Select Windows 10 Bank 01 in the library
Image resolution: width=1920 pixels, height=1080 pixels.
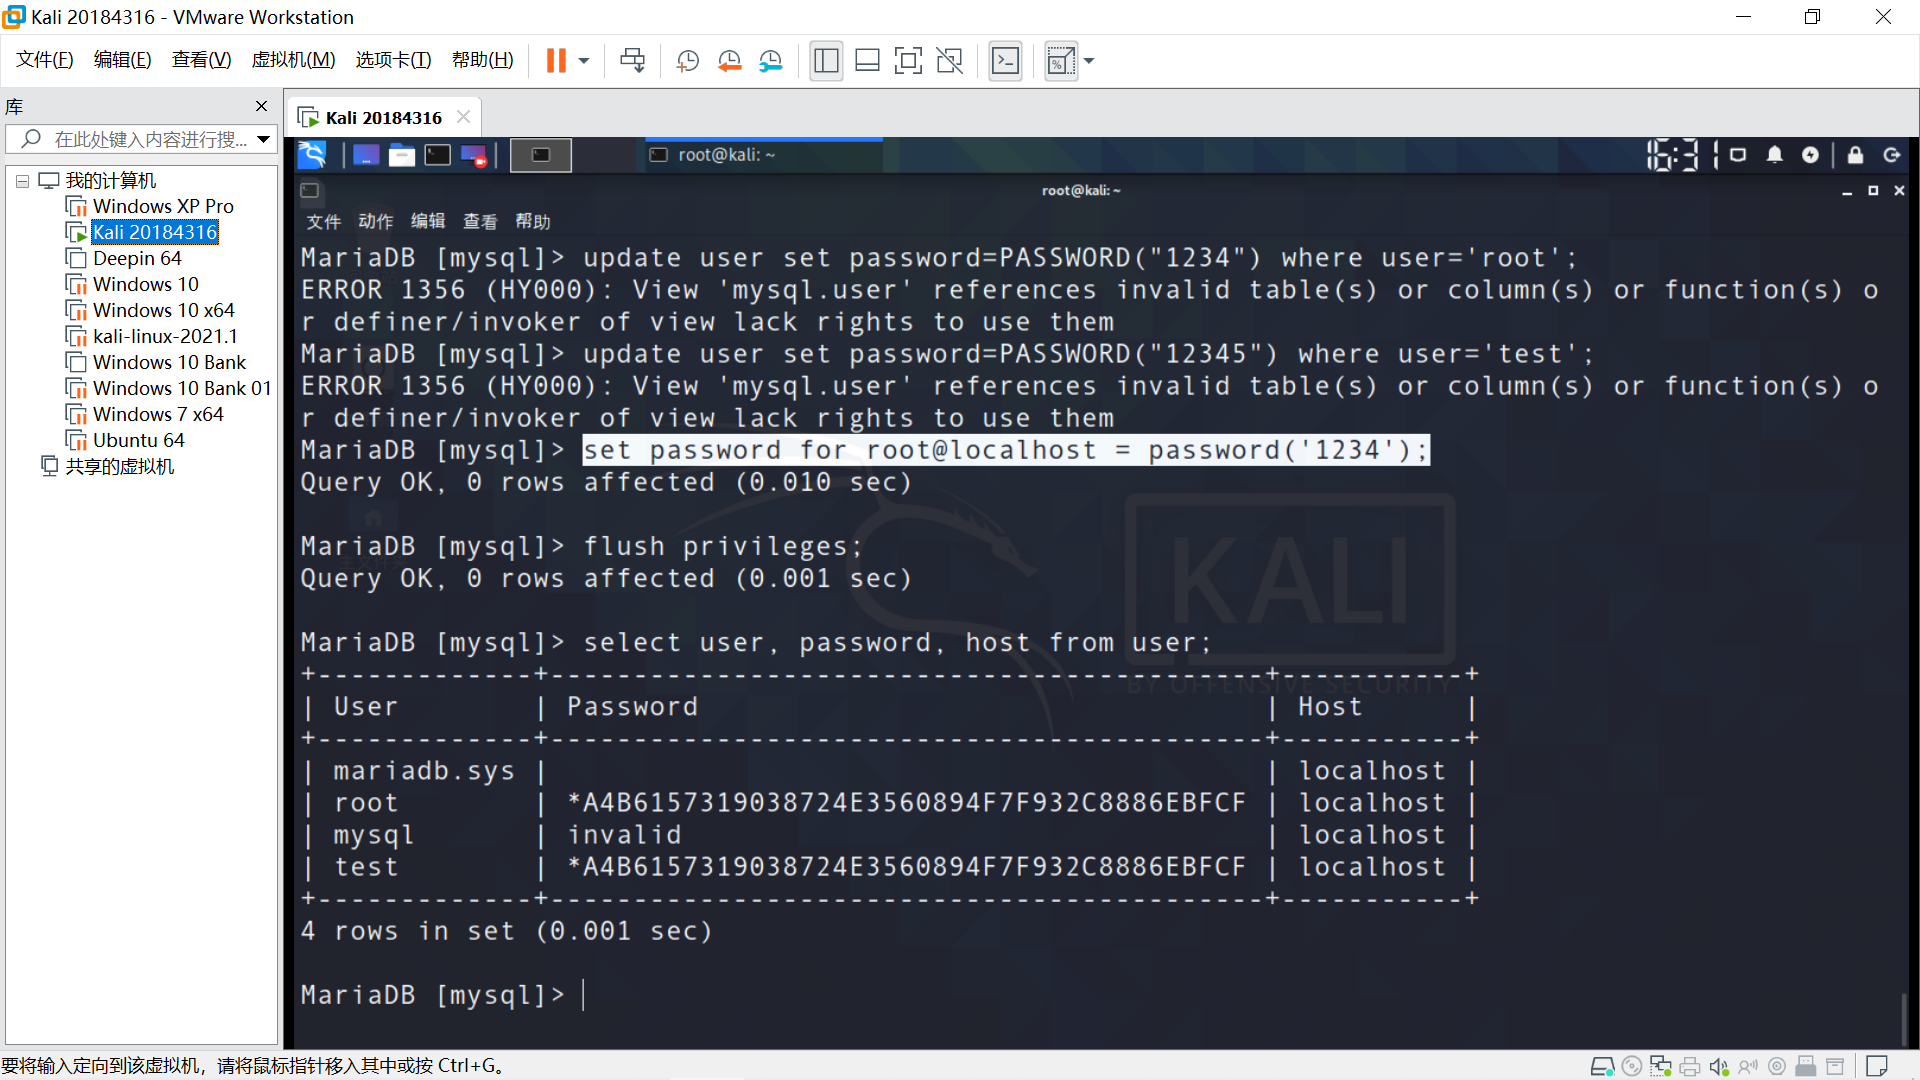(x=181, y=388)
